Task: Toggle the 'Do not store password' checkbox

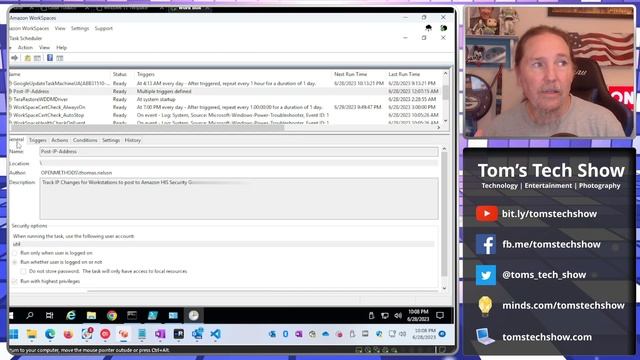Action: [23, 271]
